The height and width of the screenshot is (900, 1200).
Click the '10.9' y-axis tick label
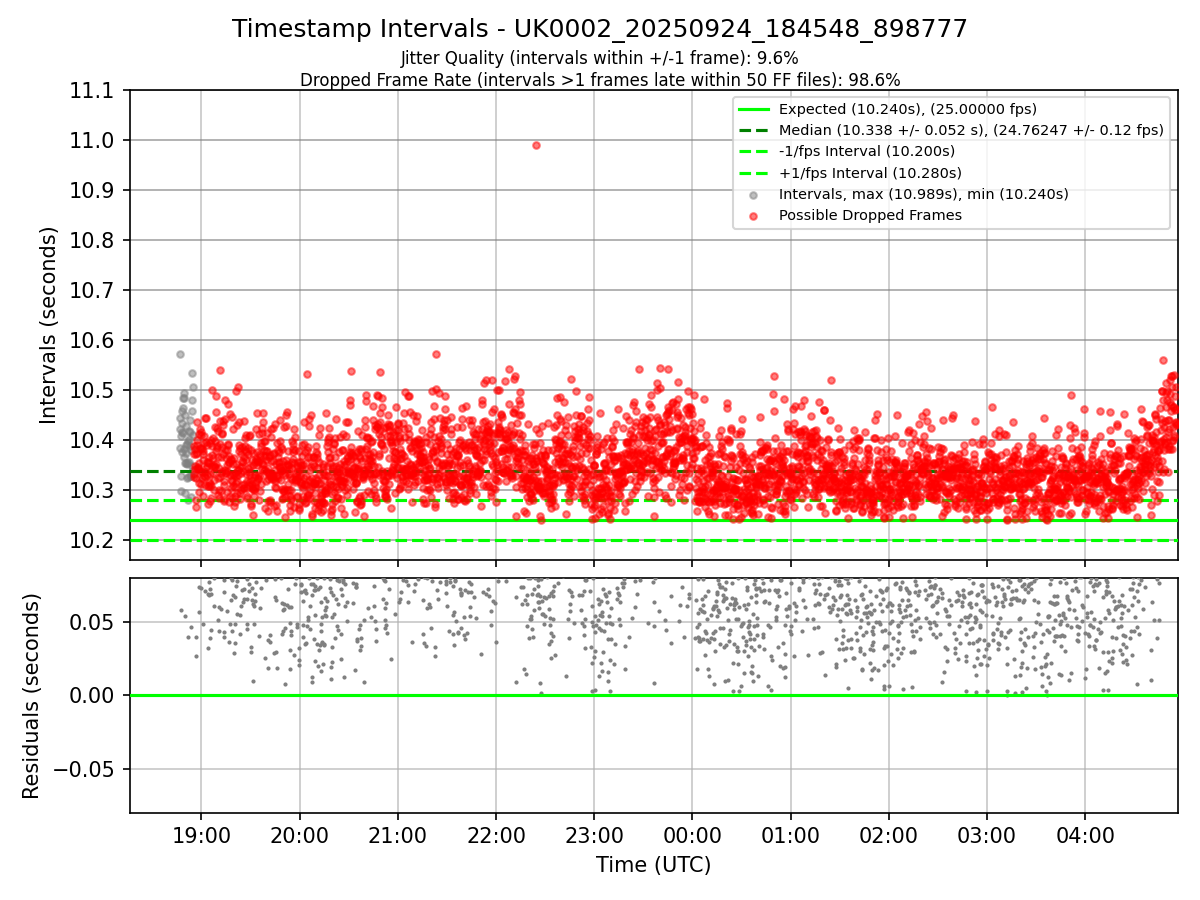[94, 191]
